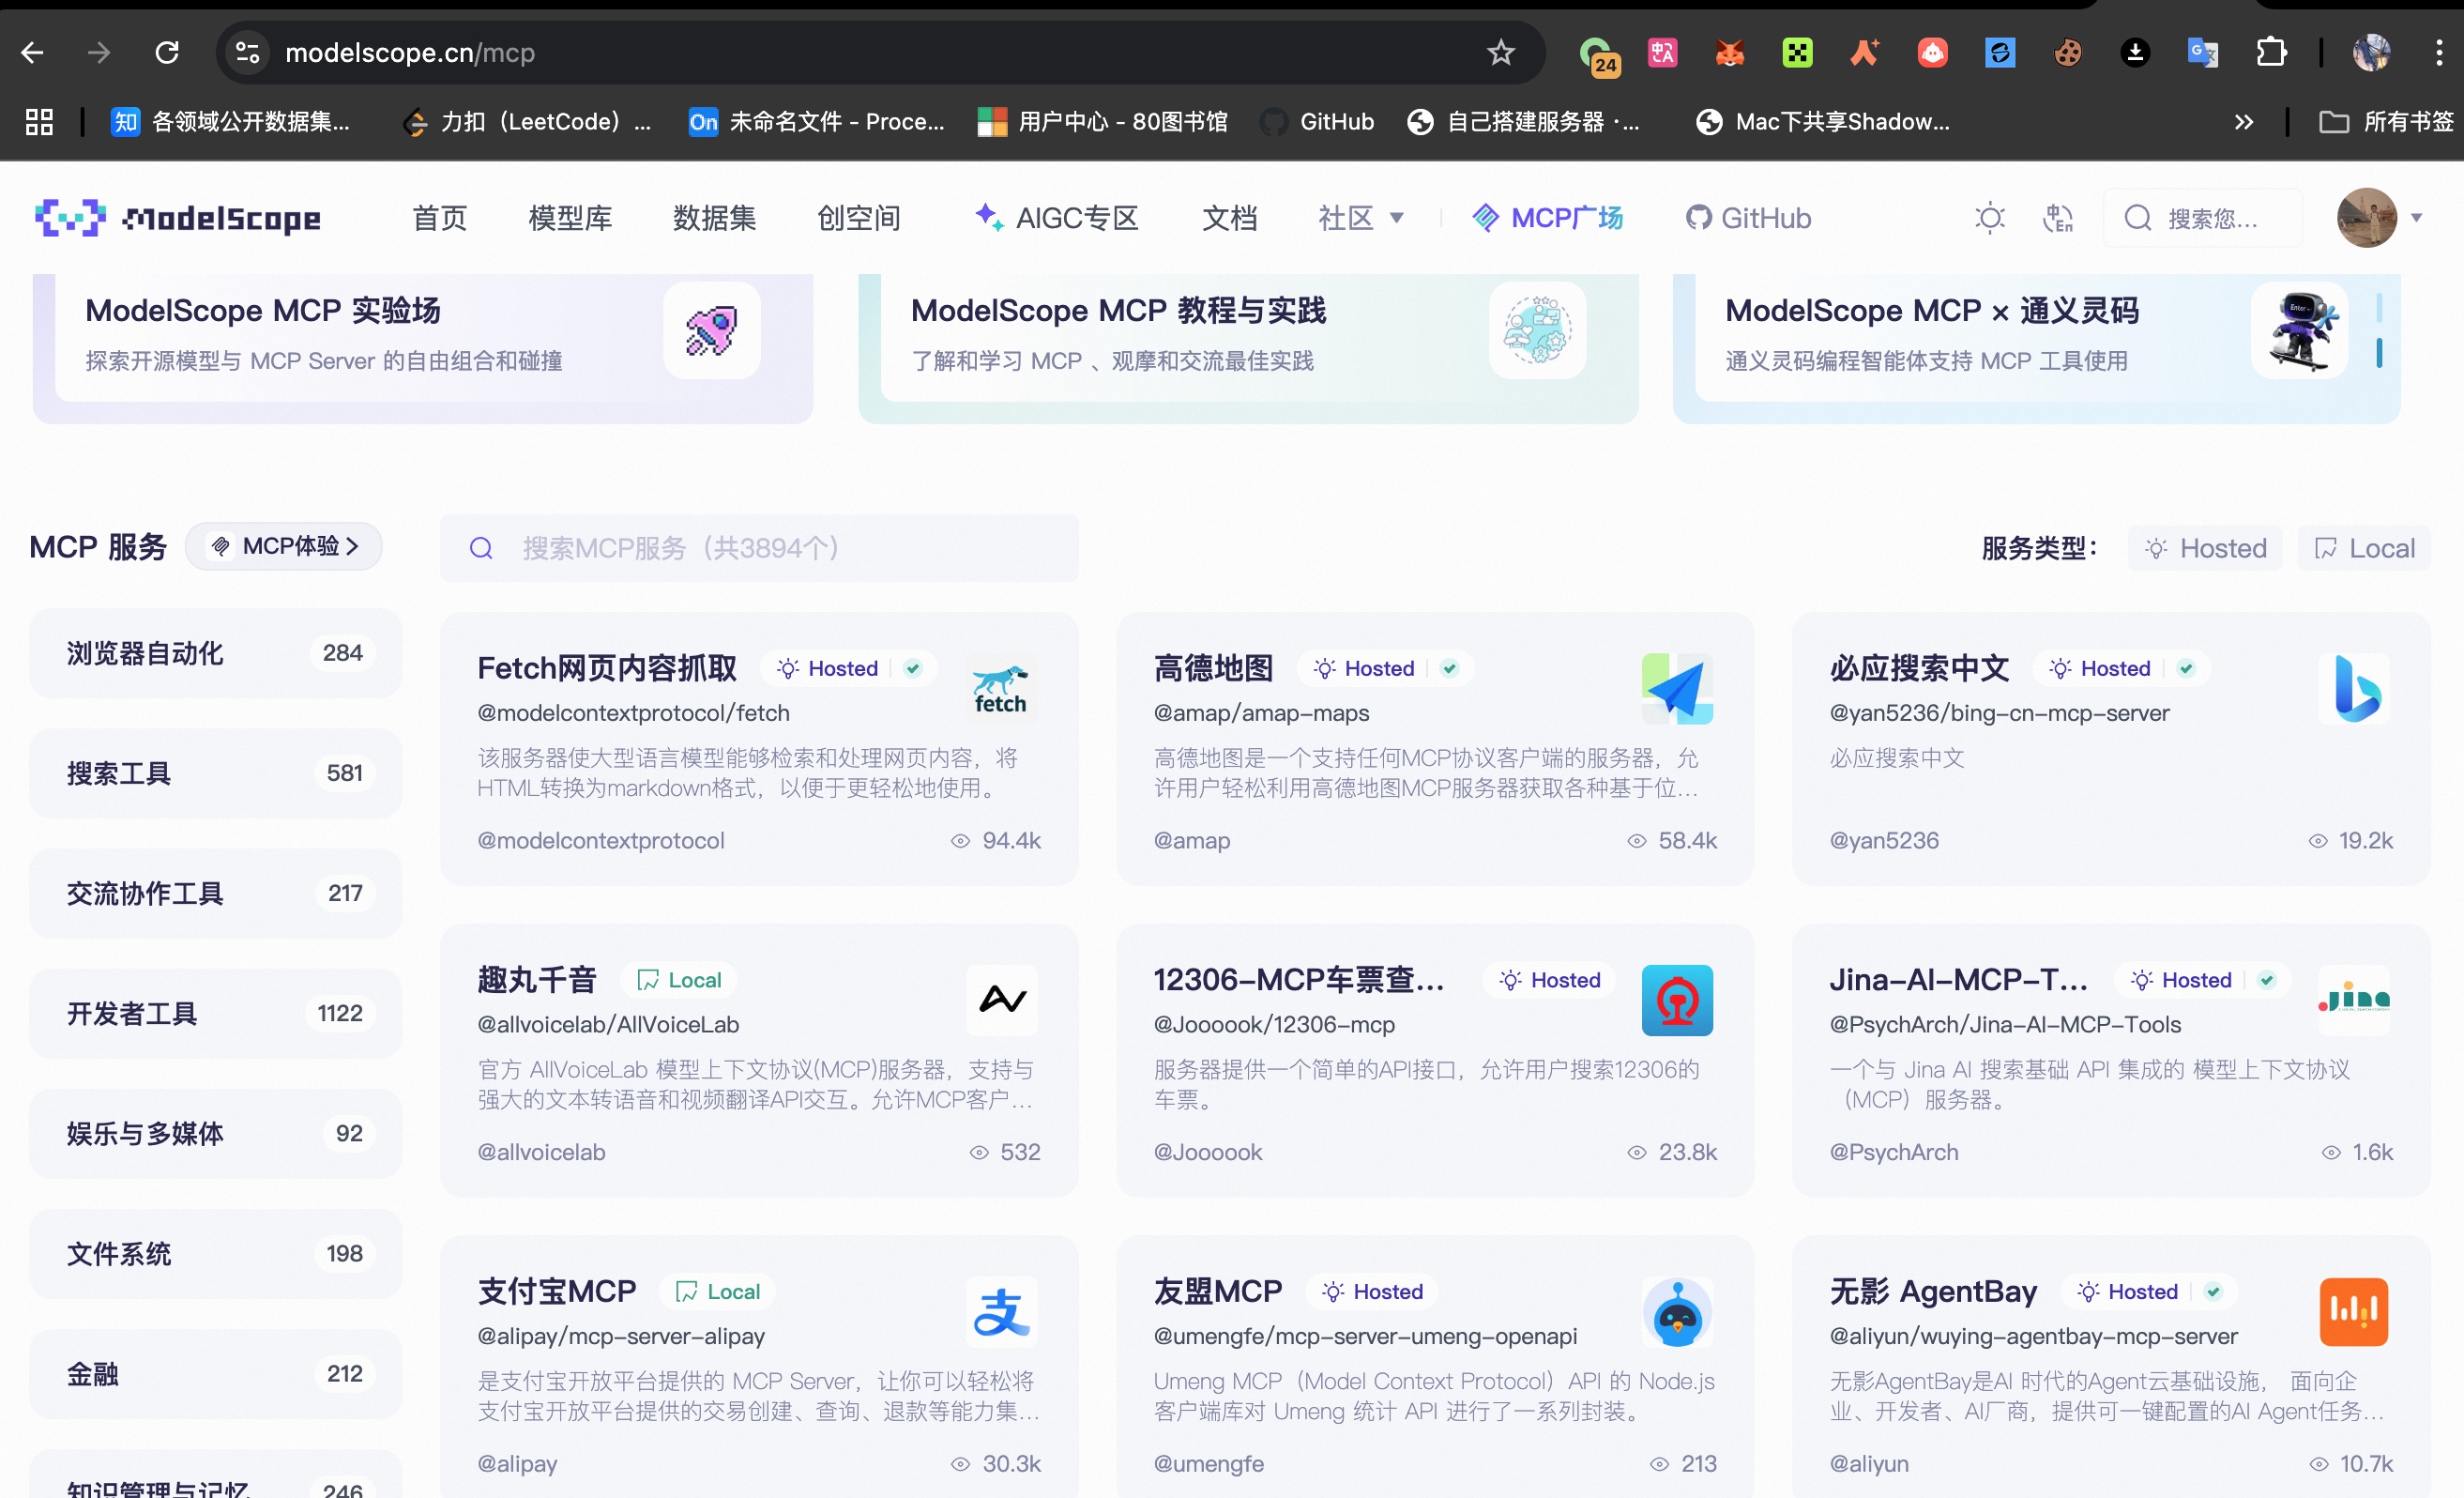
Task: Click the ModelScope logo
Action: [x=178, y=217]
